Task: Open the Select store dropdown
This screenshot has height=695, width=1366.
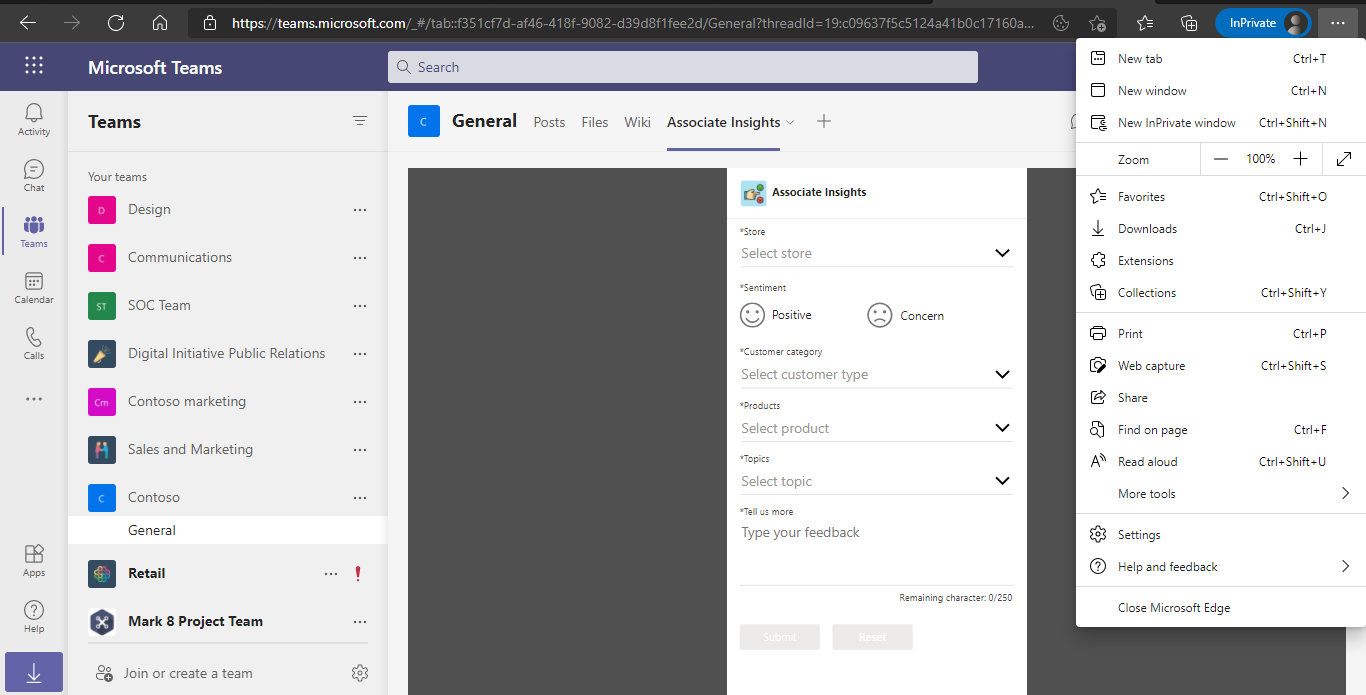Action: tap(876, 253)
